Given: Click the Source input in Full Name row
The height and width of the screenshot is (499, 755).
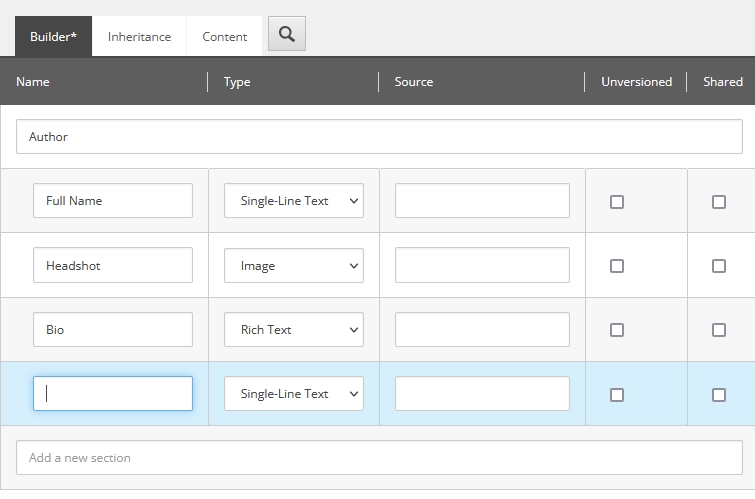Looking at the screenshot, I should (x=482, y=200).
